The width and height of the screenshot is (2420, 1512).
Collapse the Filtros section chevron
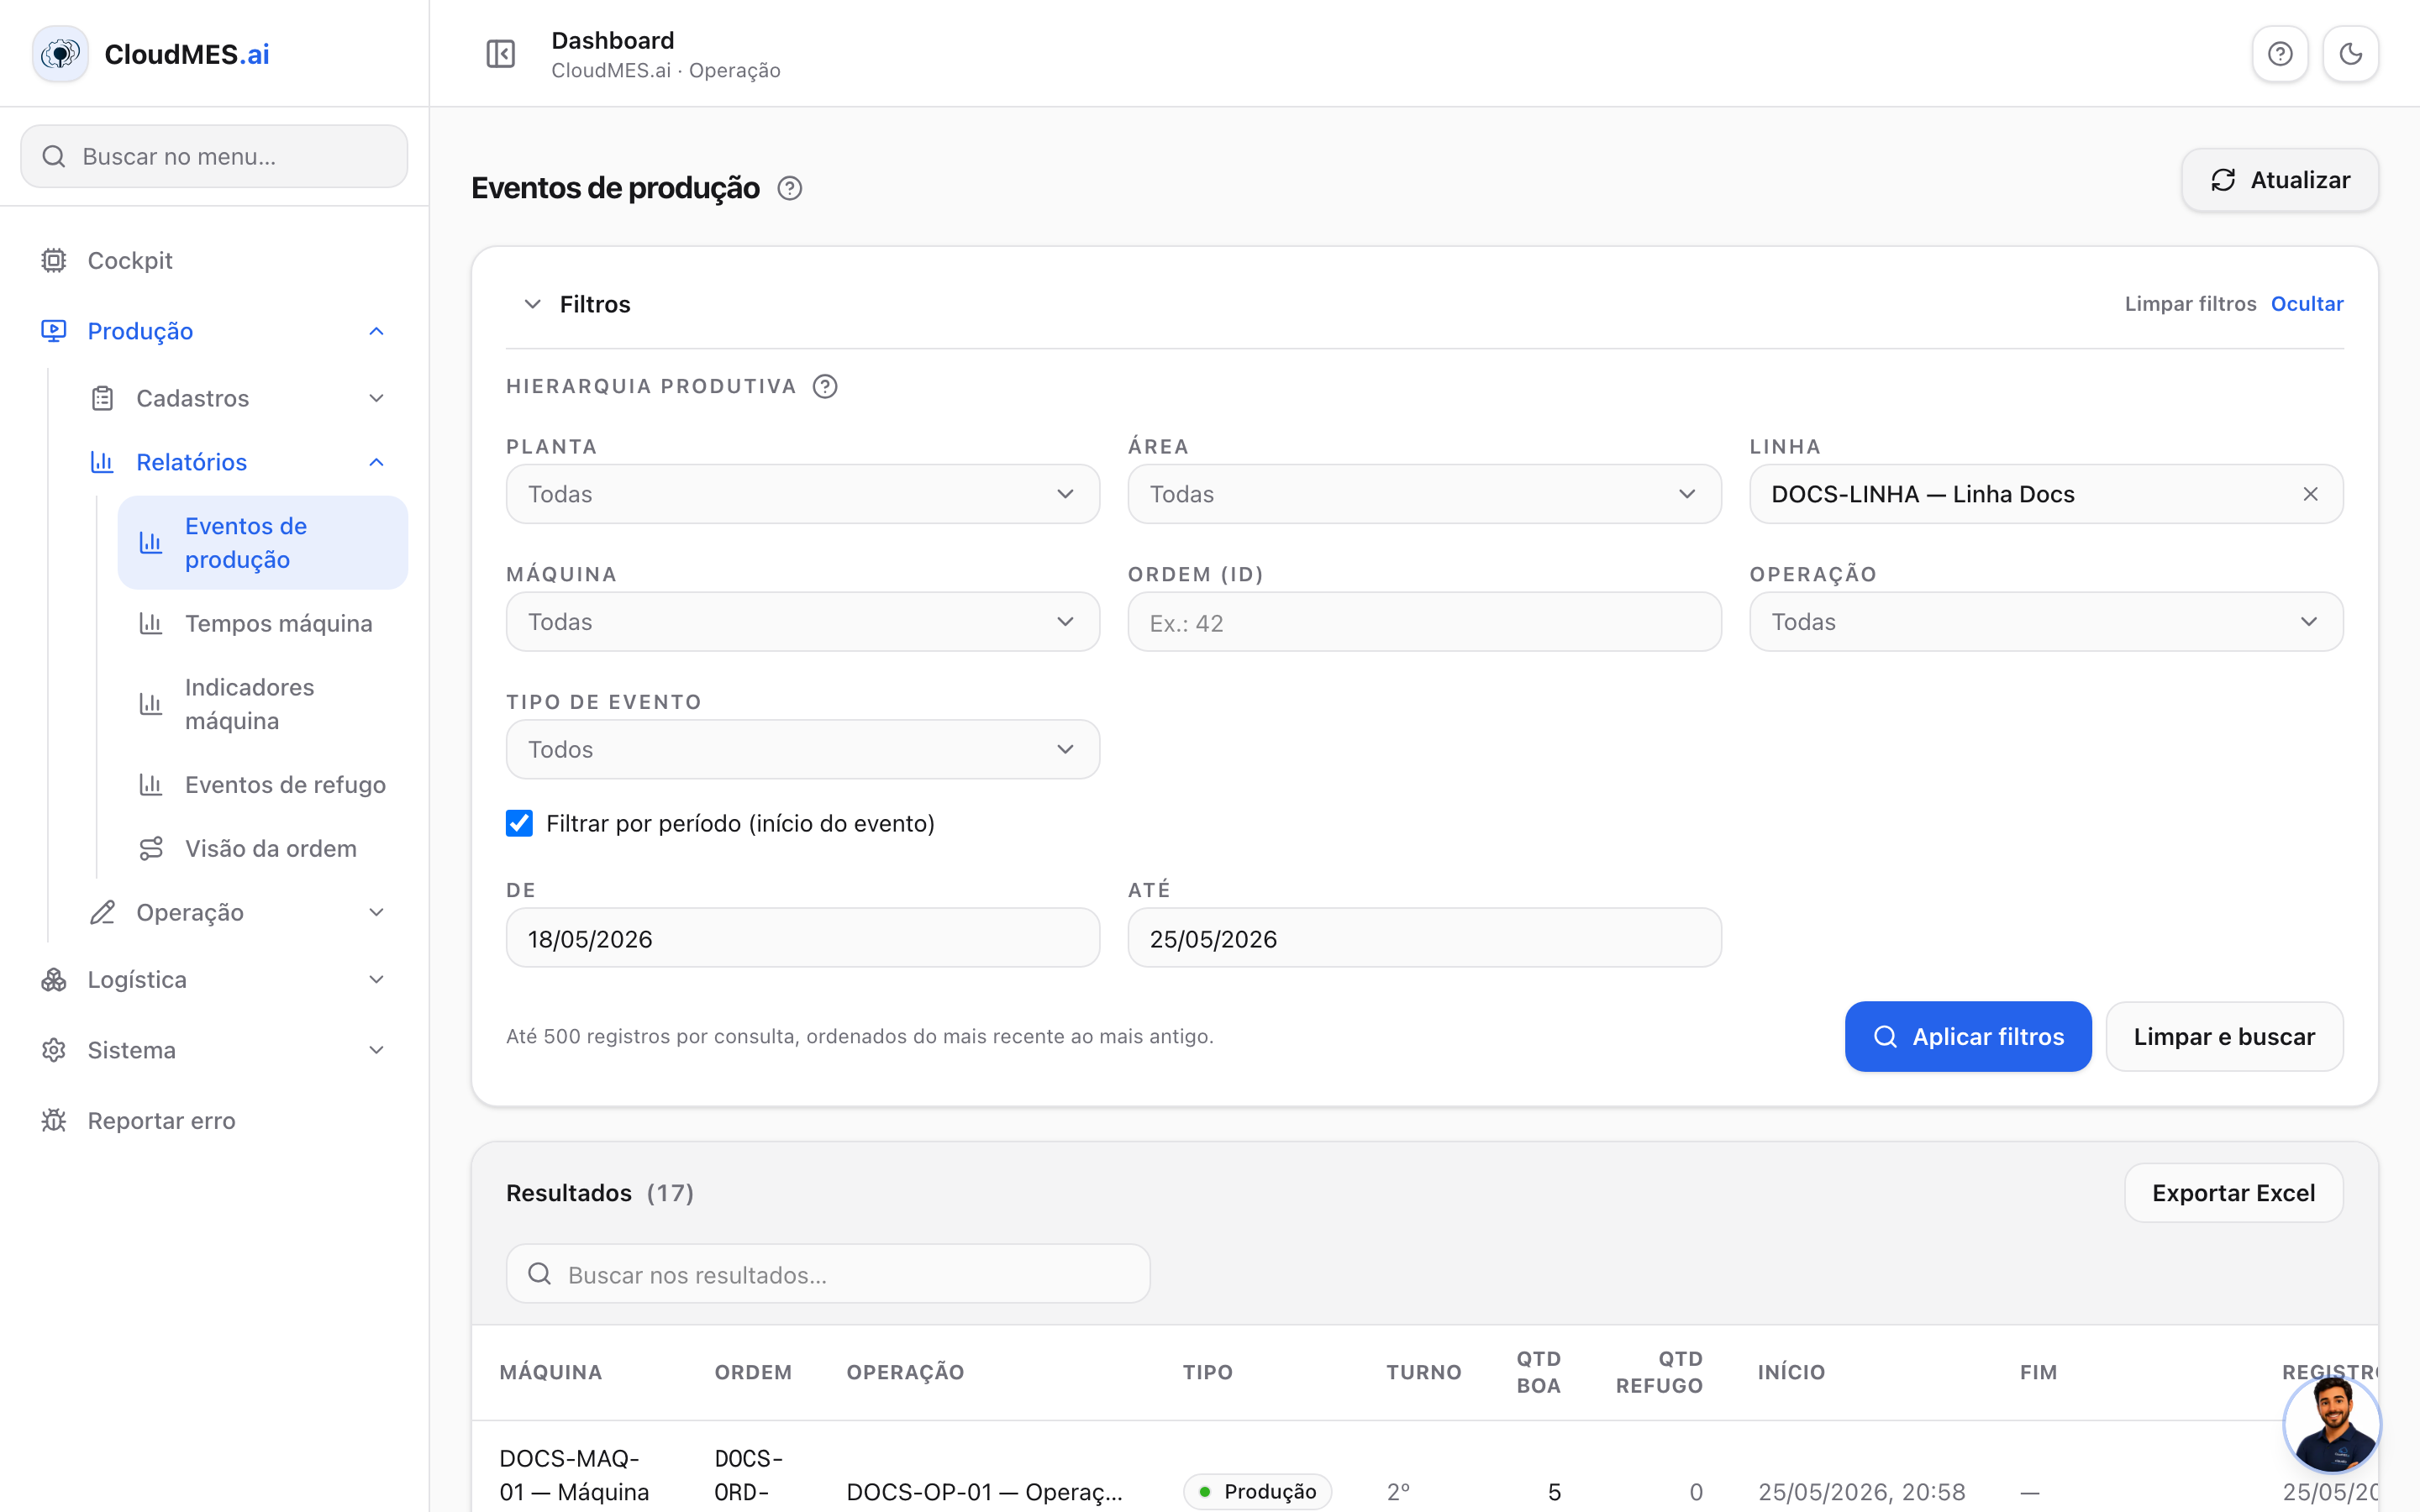(x=532, y=304)
